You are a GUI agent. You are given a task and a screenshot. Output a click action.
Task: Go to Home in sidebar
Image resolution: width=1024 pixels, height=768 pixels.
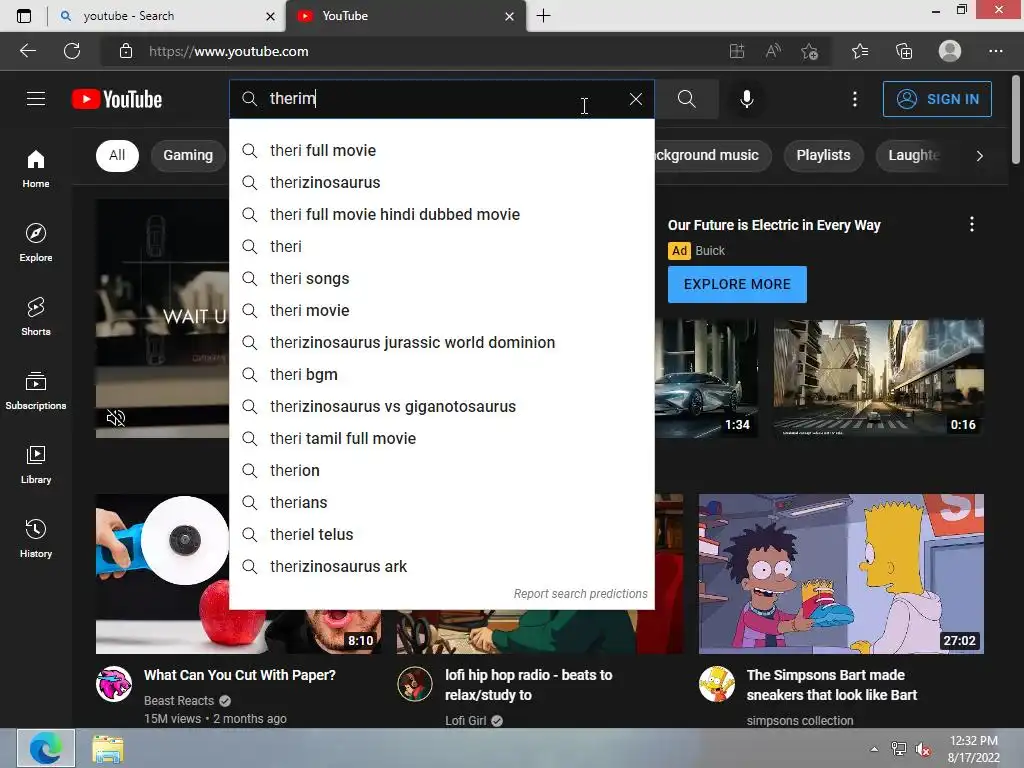pyautogui.click(x=36, y=168)
